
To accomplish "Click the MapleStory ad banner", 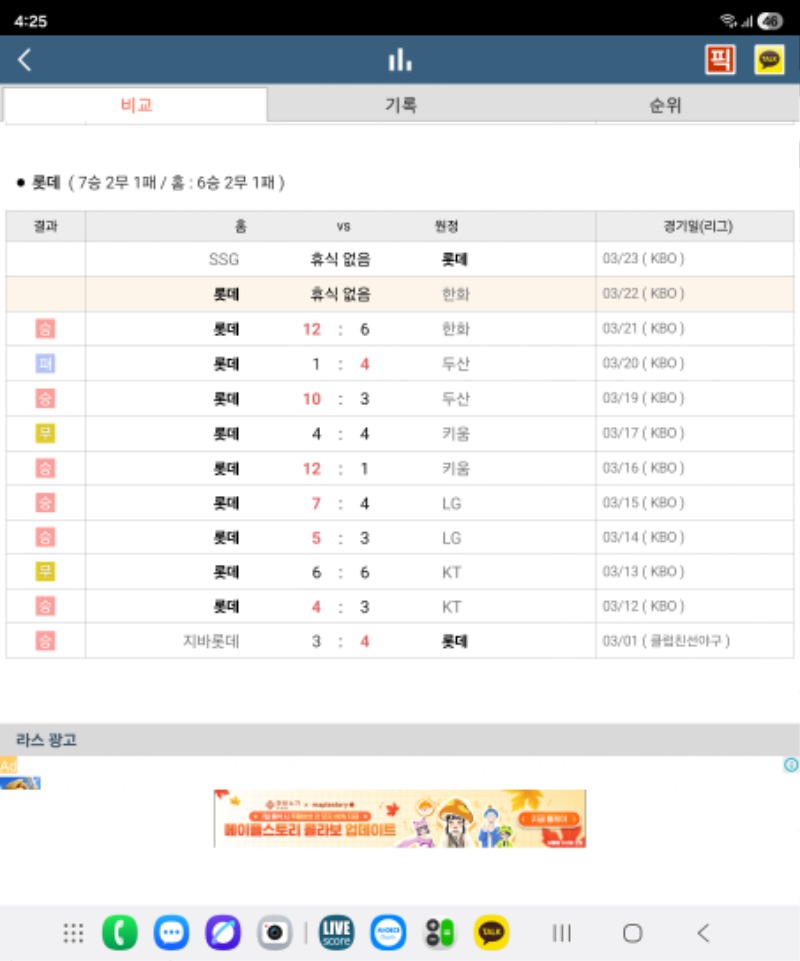I will (400, 818).
